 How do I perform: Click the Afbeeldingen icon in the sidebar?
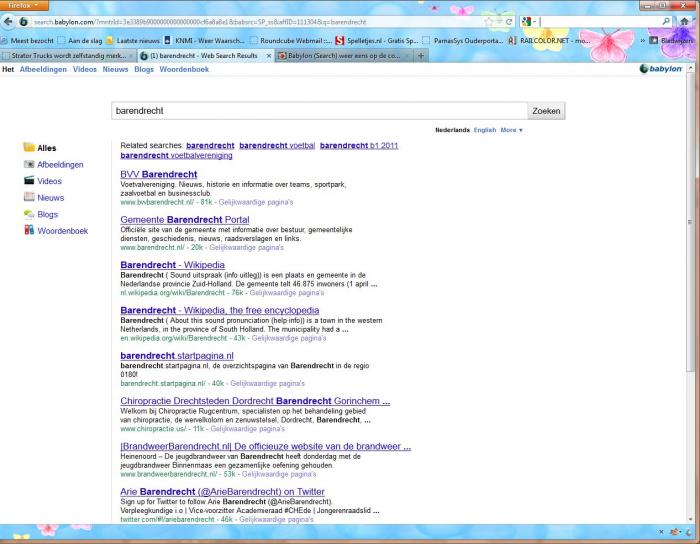tap(29, 164)
